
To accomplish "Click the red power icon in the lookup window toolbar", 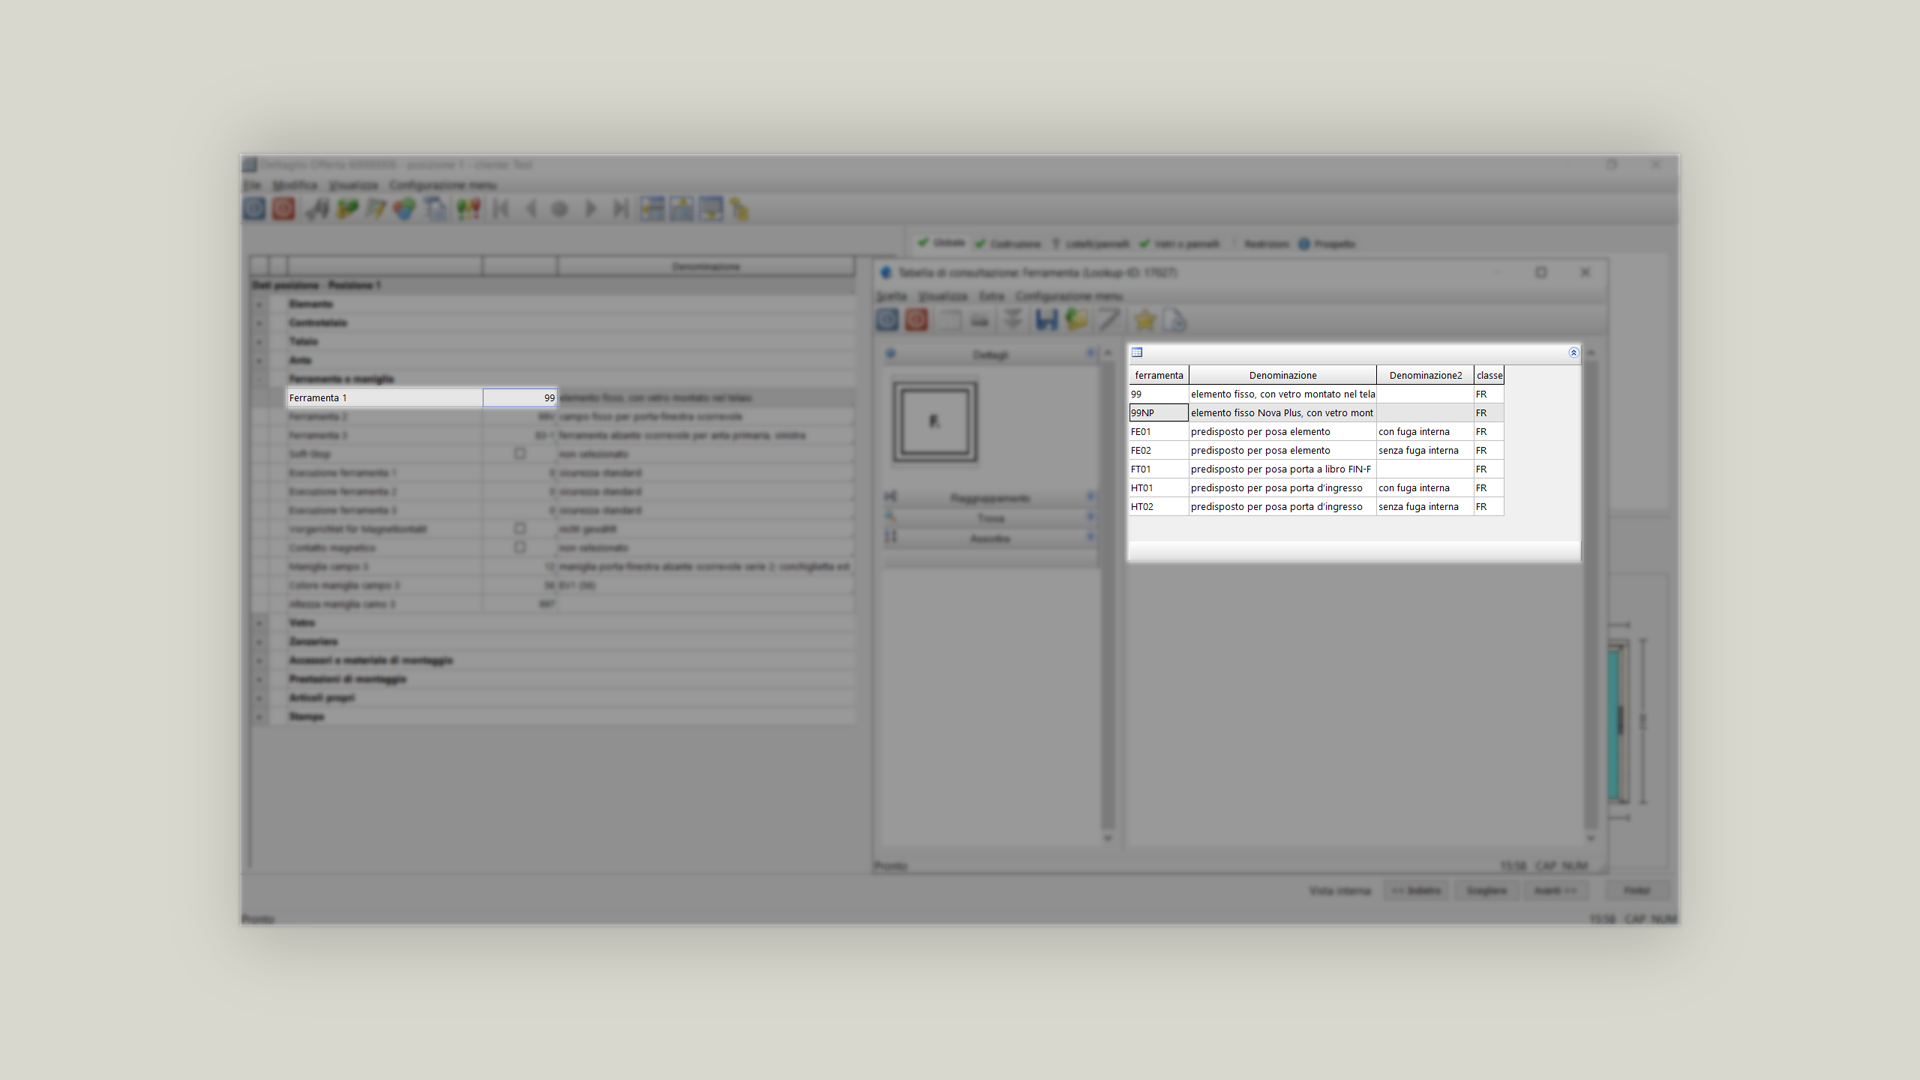I will (x=916, y=320).
